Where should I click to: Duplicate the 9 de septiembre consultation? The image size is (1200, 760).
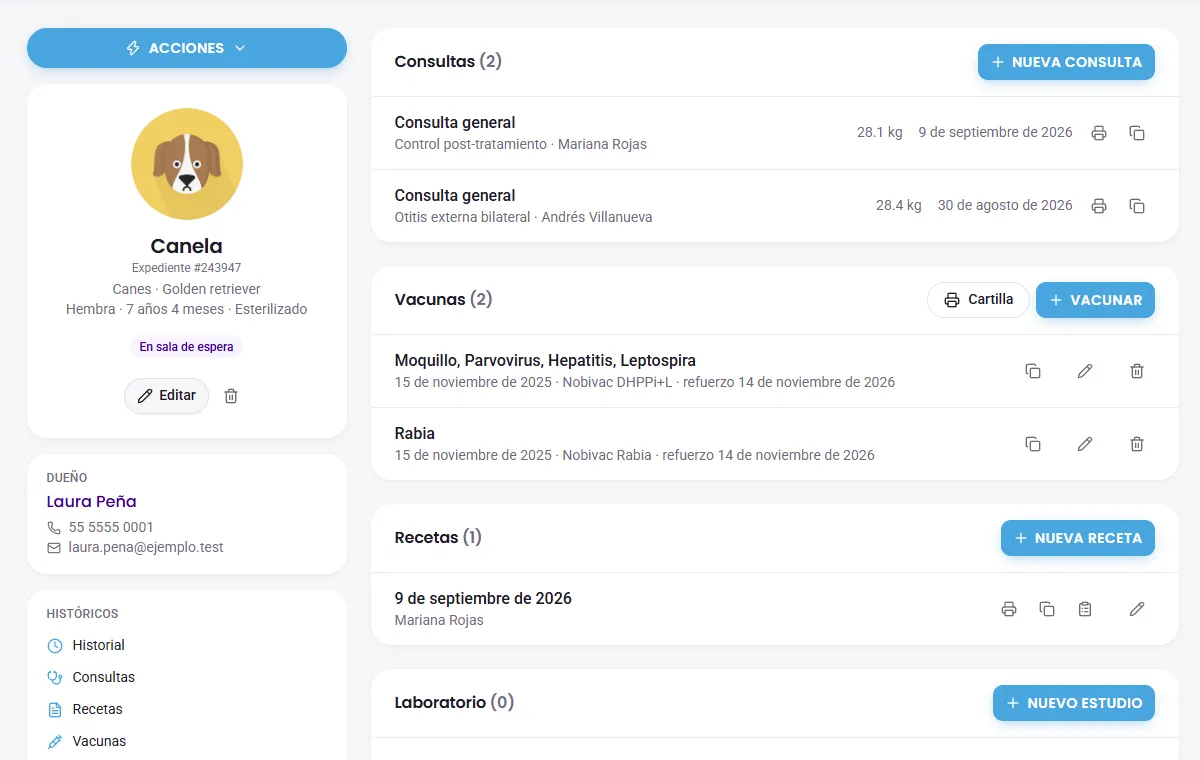point(1137,133)
